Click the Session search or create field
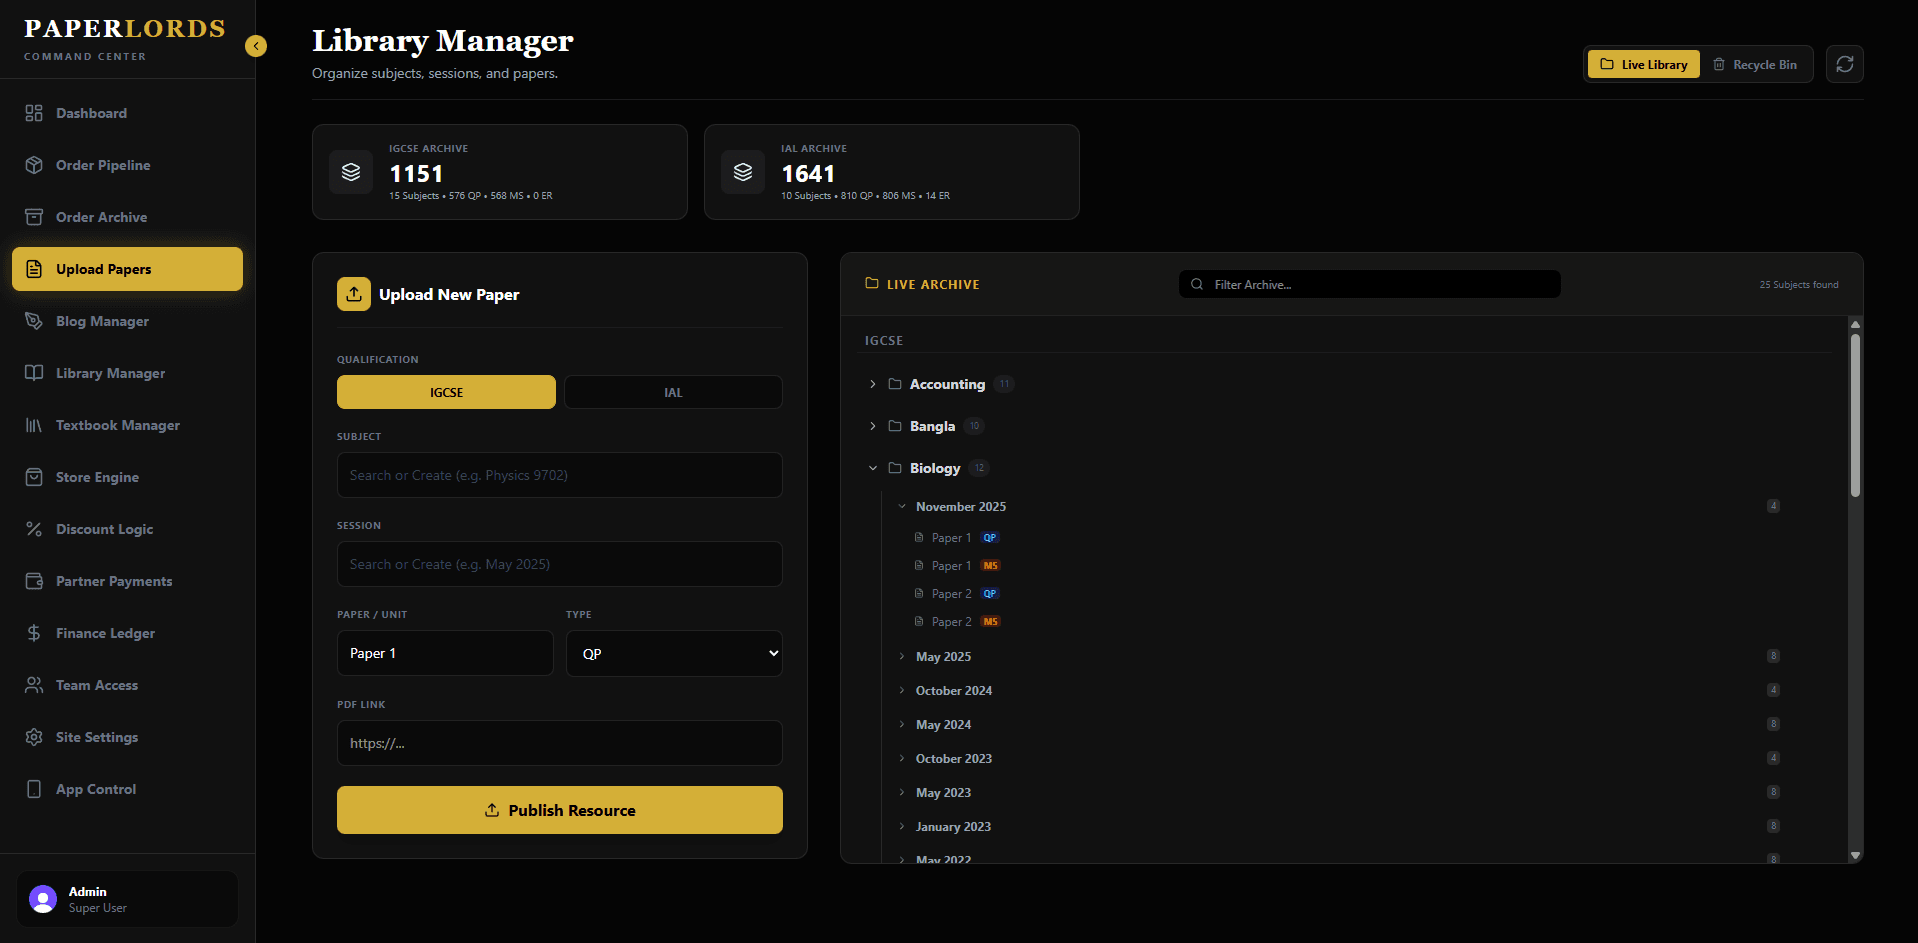The image size is (1918, 943). (560, 564)
